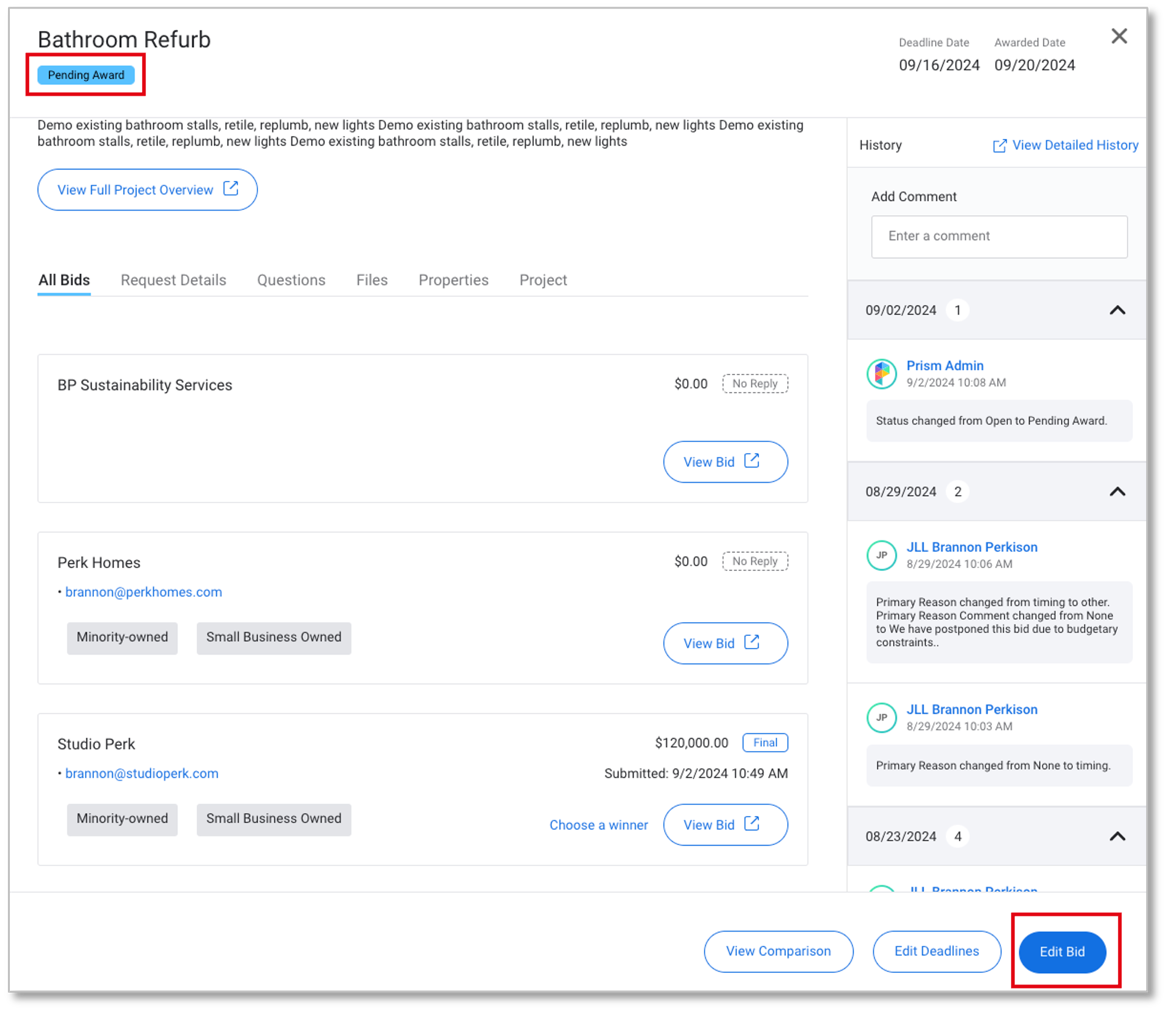
Task: View bid for BP Sustainability Services
Action: pos(725,462)
